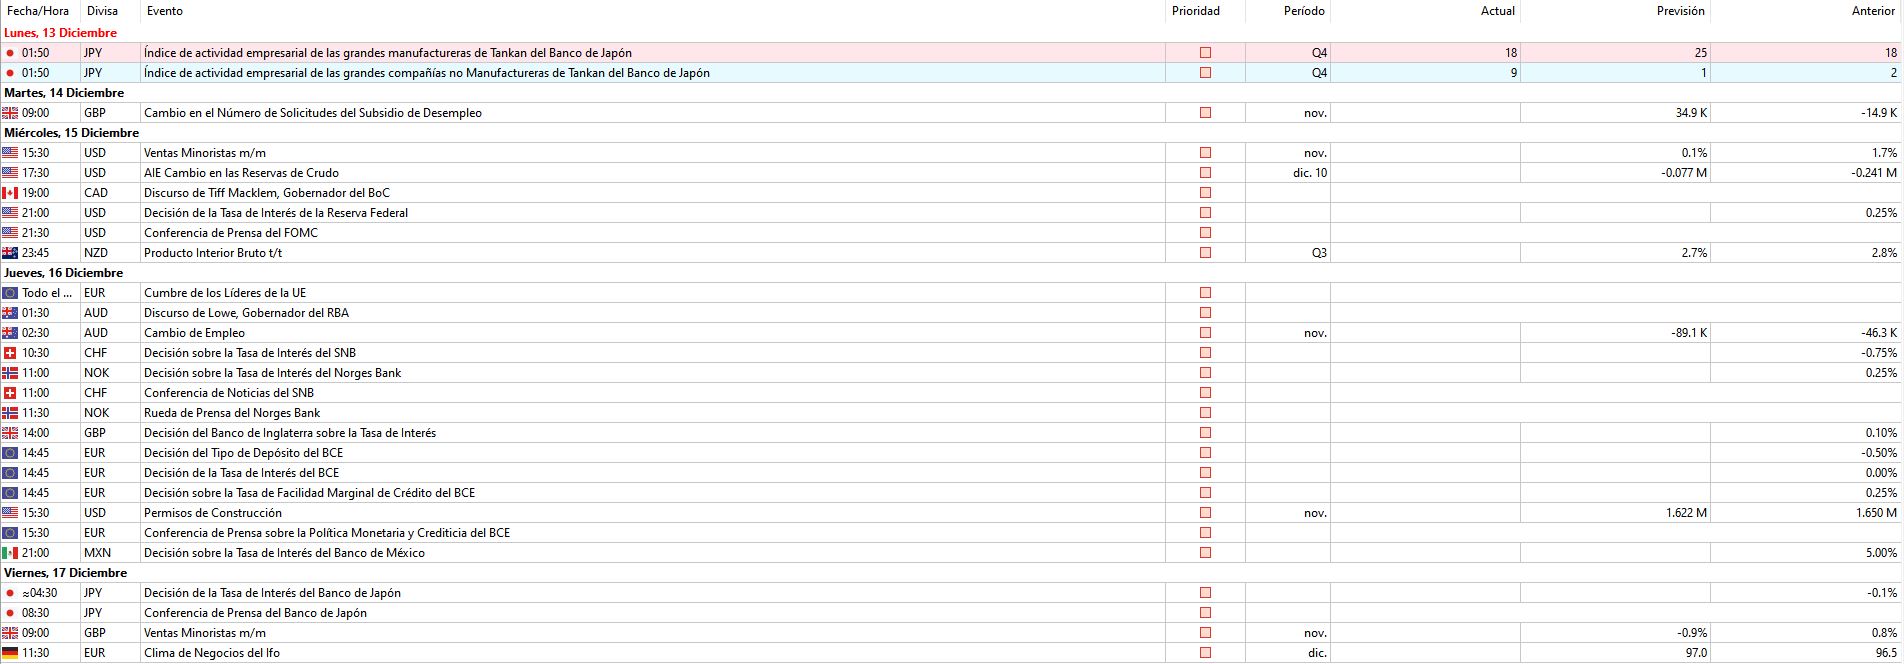1904x664 pixels.
Task: Select the Viernes, 17 Diciembre date row
Action: coord(951,573)
